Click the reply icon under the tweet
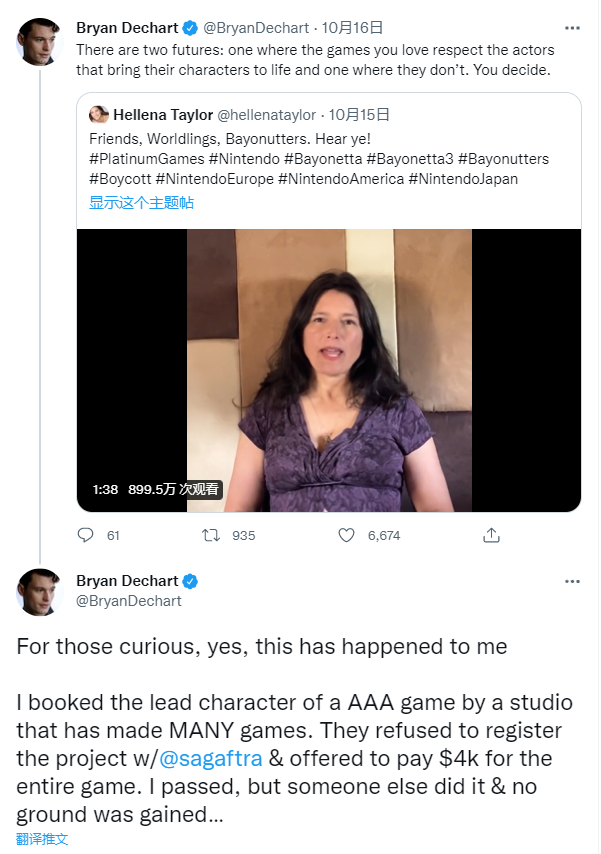 [x=86, y=535]
